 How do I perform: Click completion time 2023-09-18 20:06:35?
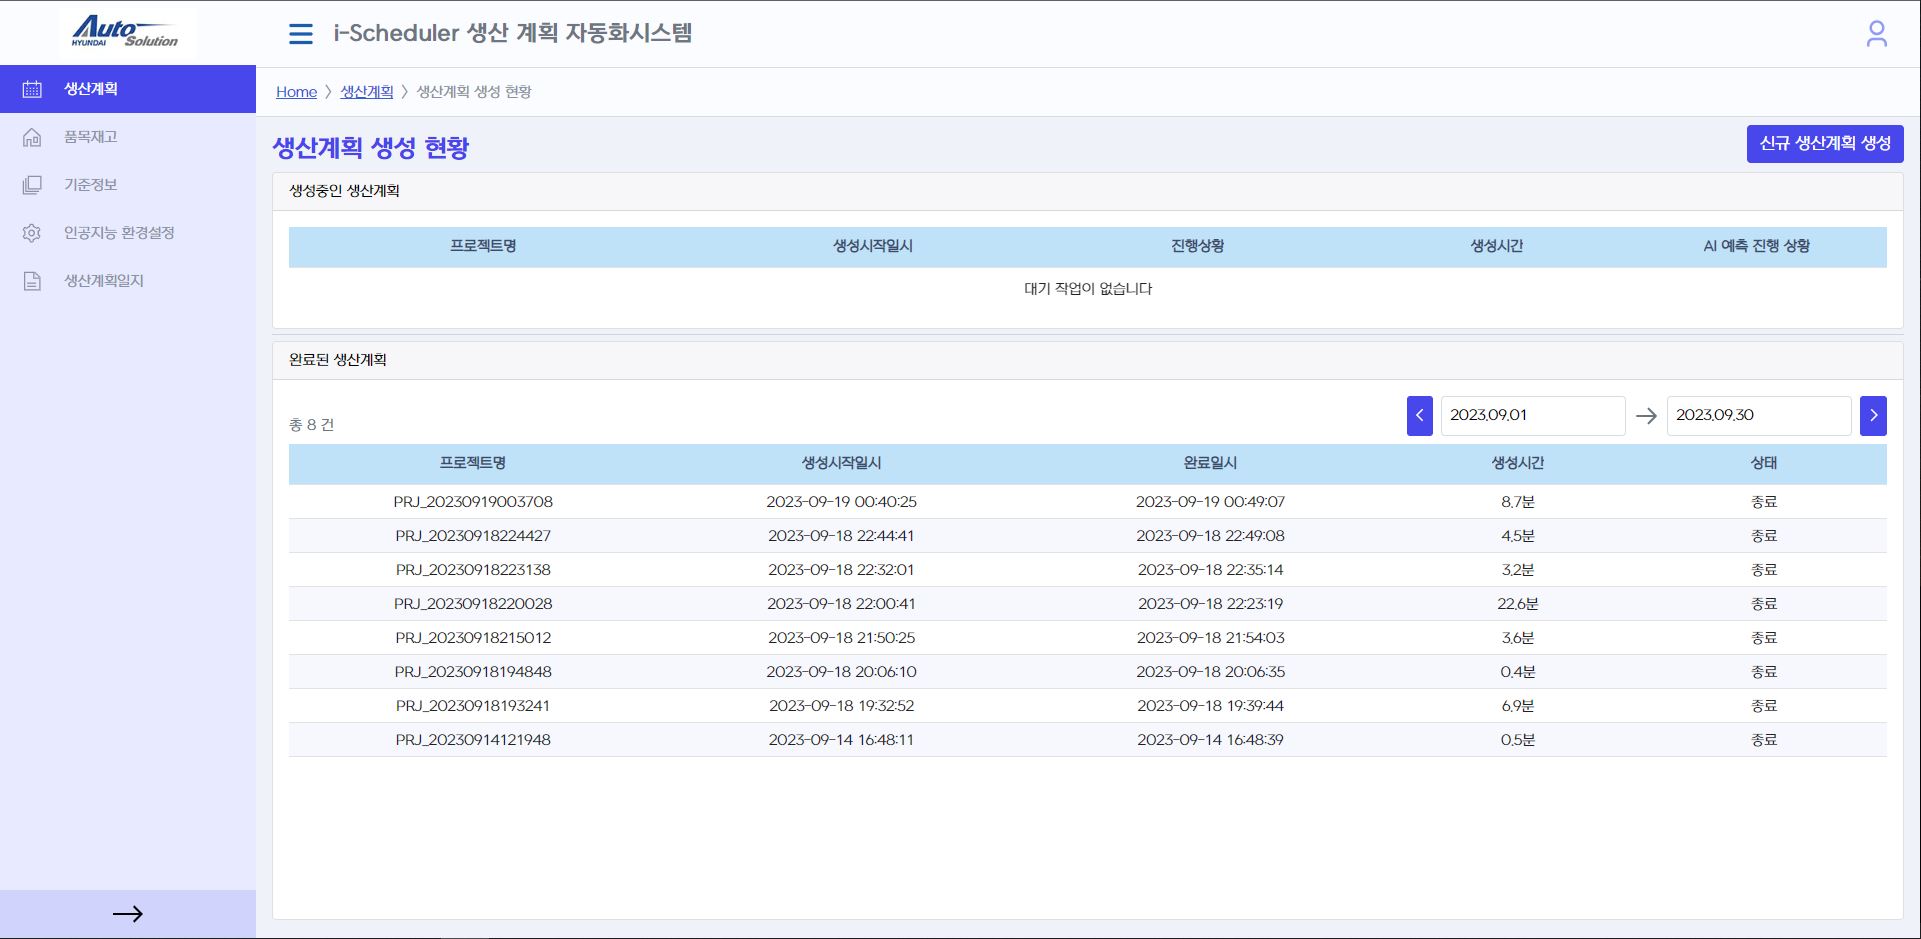click(x=1210, y=672)
